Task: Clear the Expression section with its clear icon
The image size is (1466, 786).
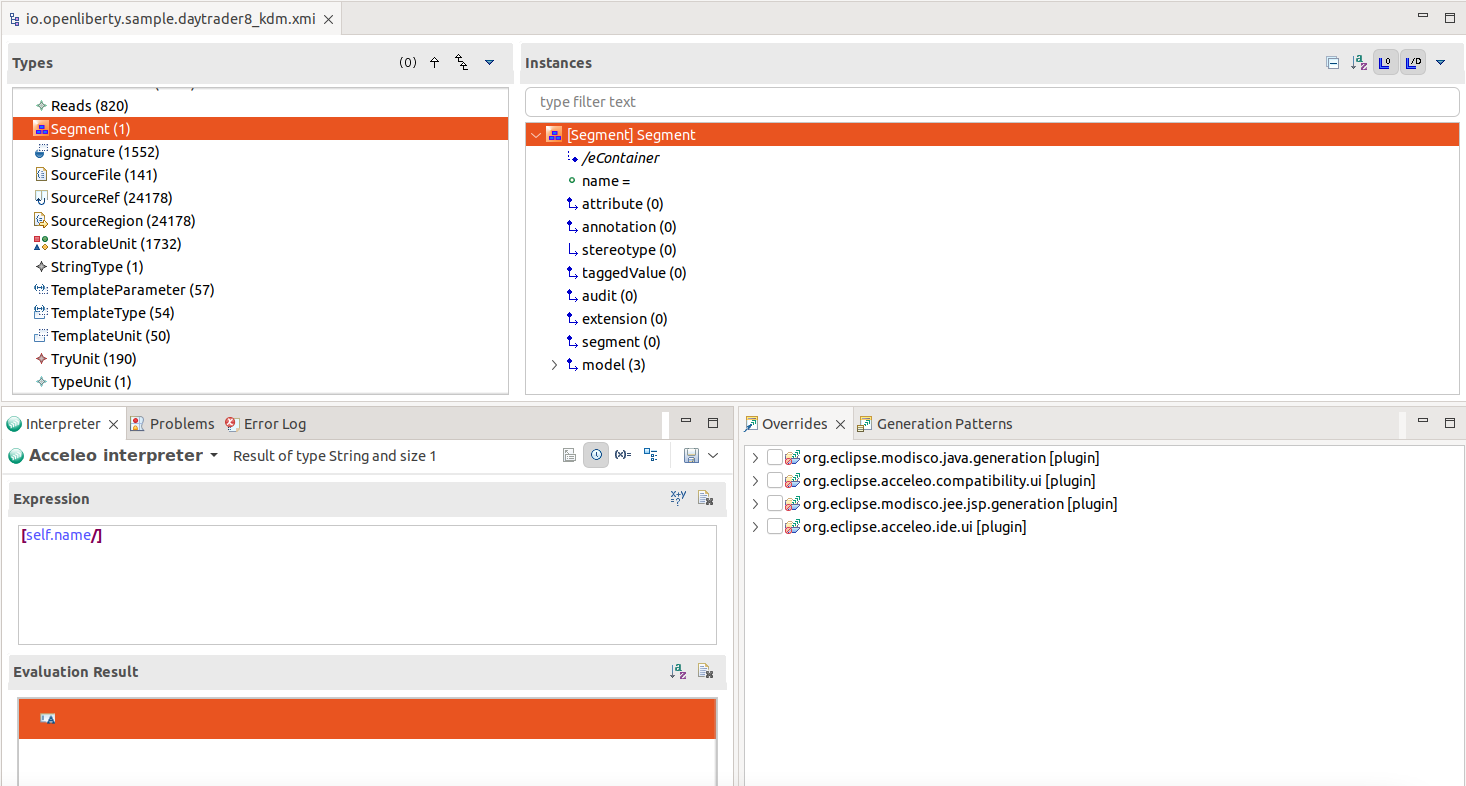Action: [705, 498]
